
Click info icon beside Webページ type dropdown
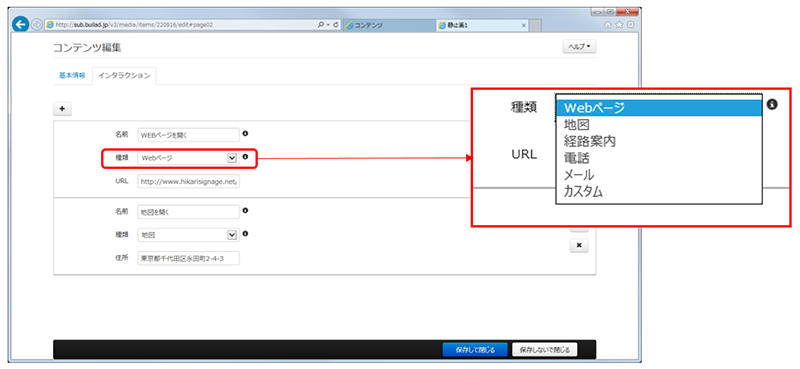[x=245, y=157]
